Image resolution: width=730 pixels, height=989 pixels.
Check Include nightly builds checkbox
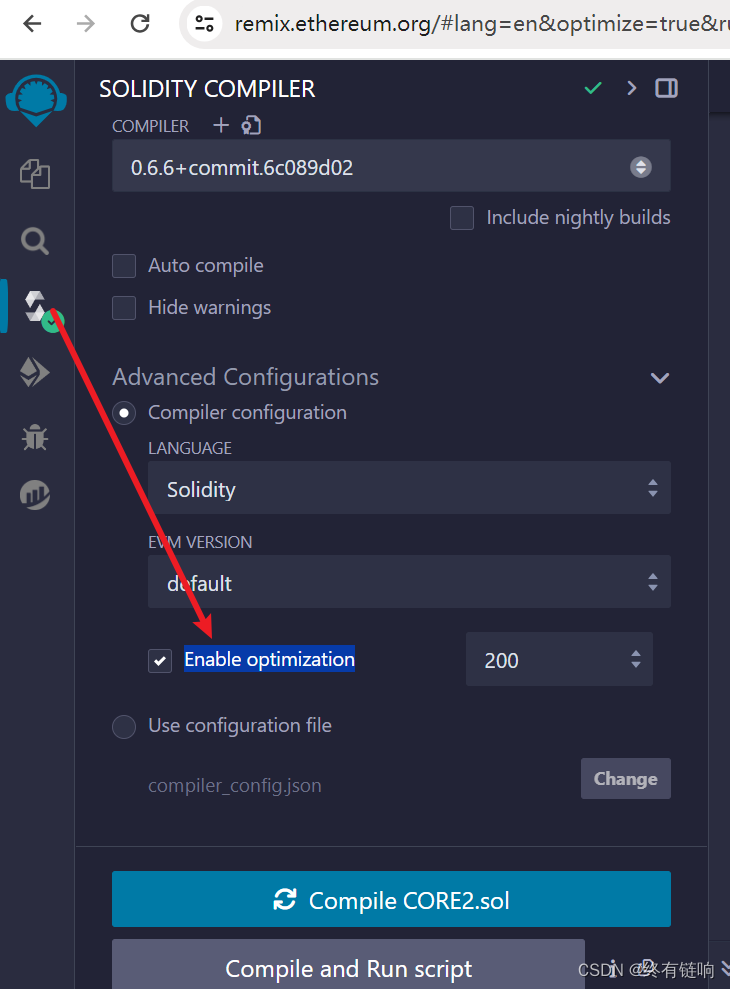click(462, 218)
